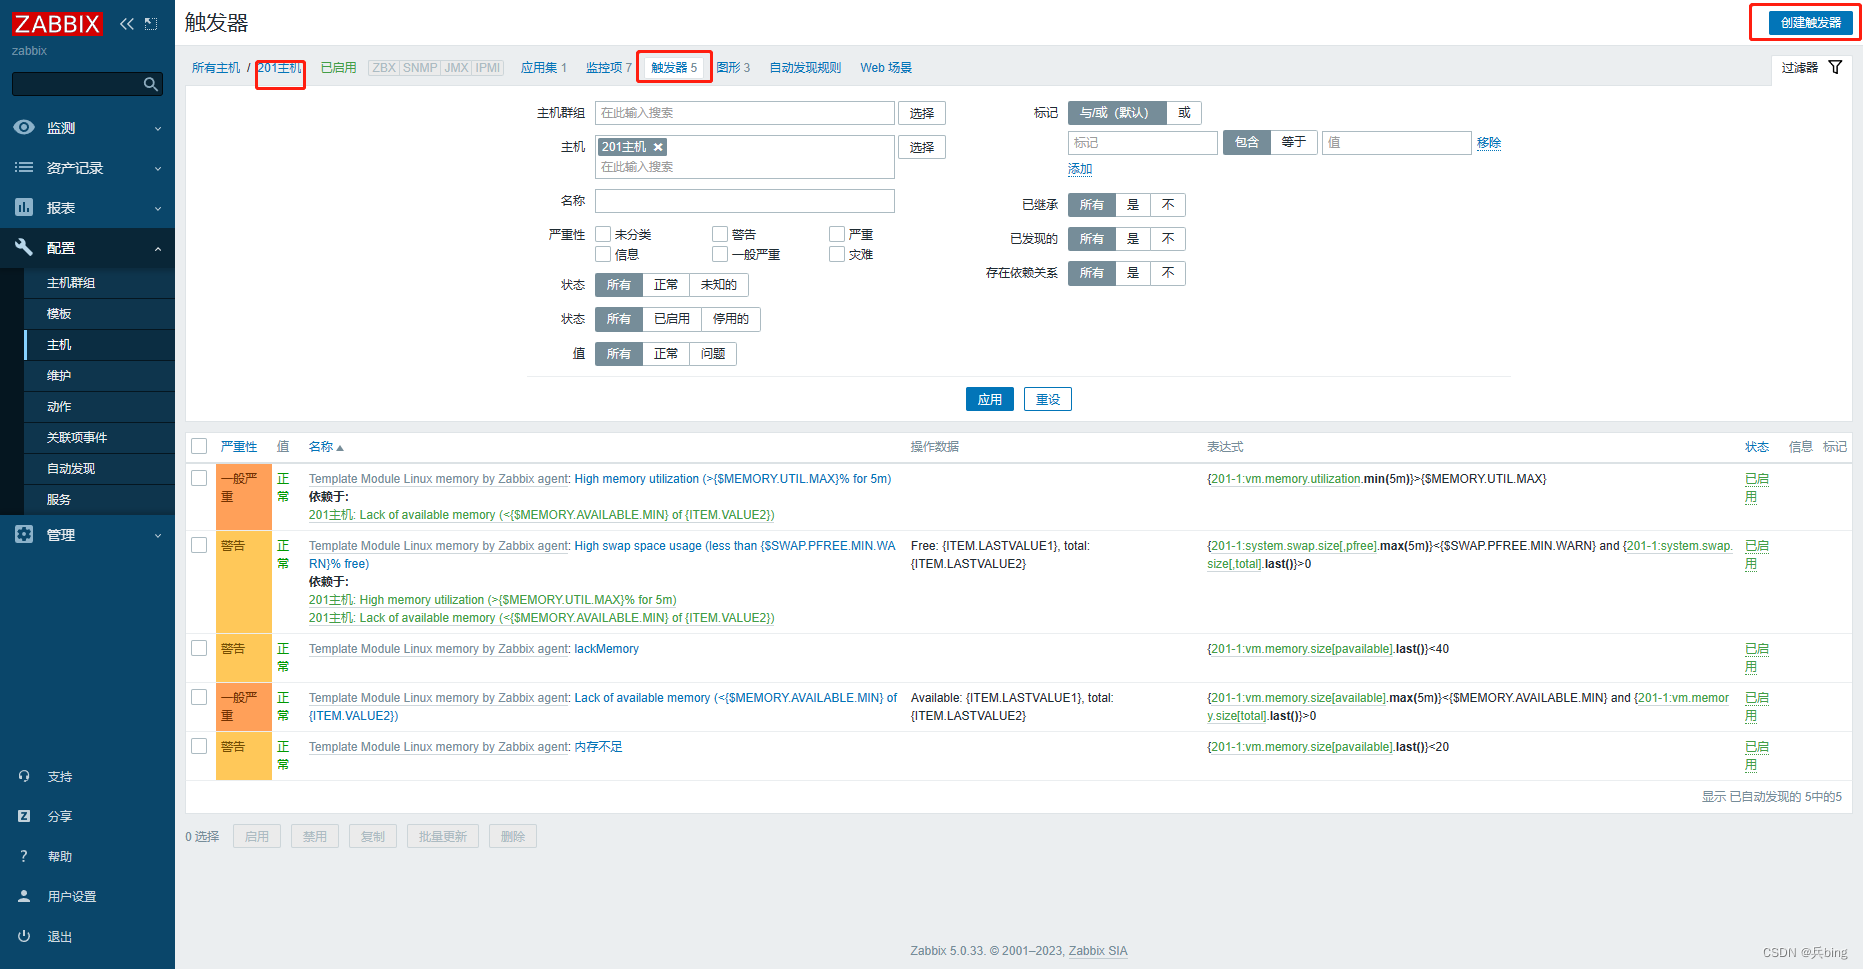Click the eye icon for 监测
Image resolution: width=1863 pixels, height=969 pixels.
click(x=24, y=128)
